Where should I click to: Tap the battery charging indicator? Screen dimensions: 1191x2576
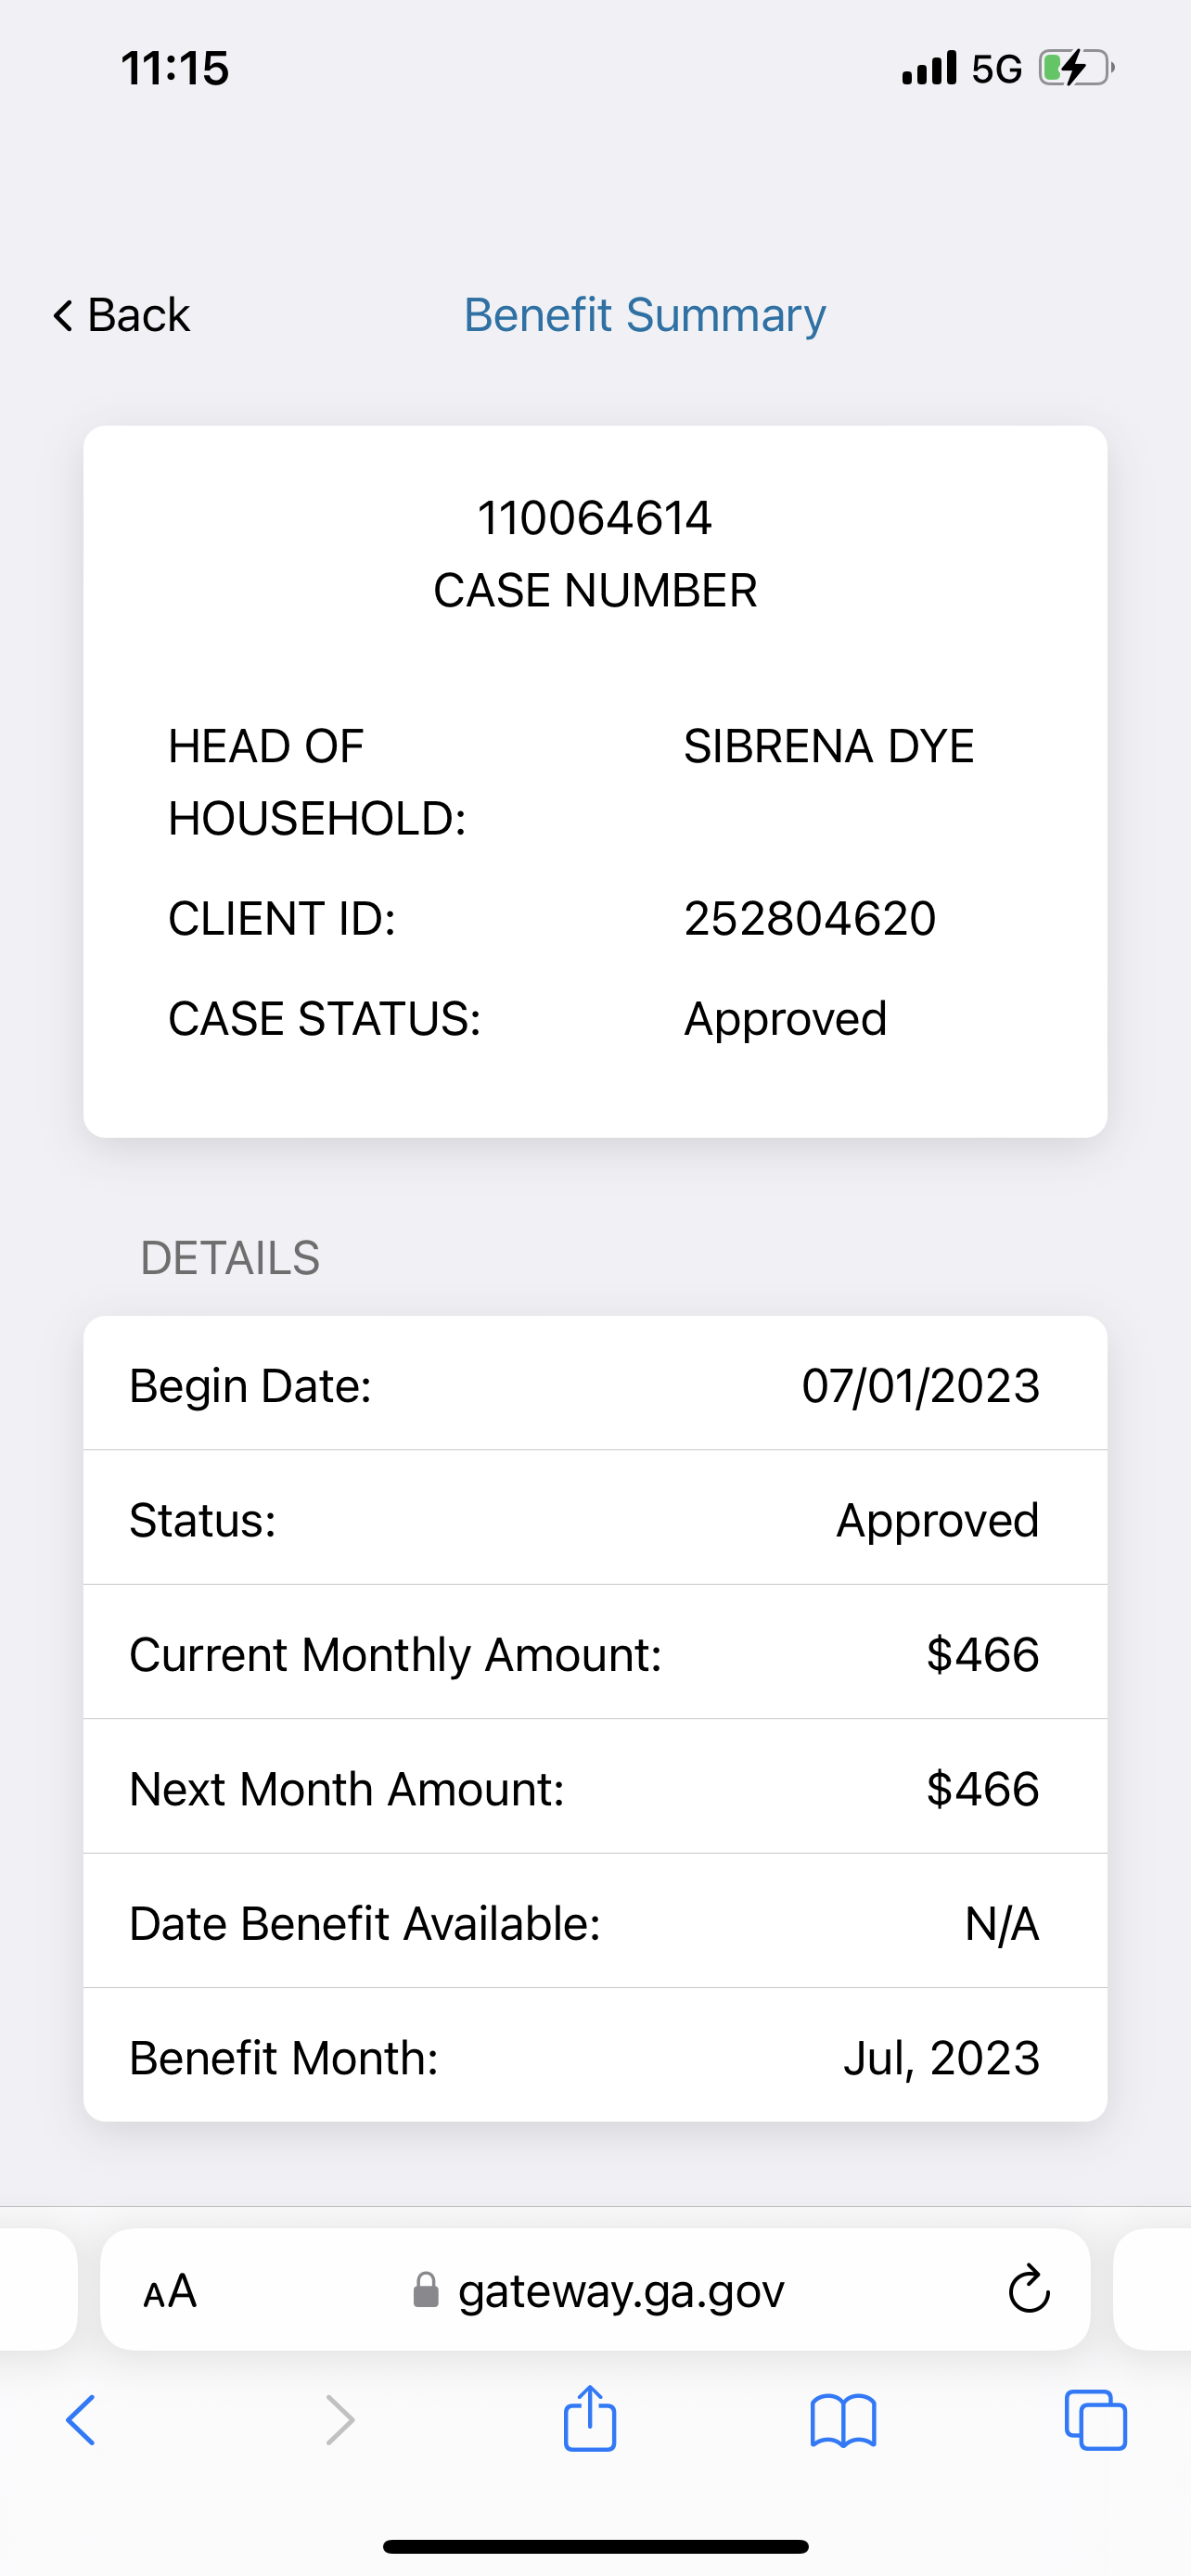[x=1076, y=68]
